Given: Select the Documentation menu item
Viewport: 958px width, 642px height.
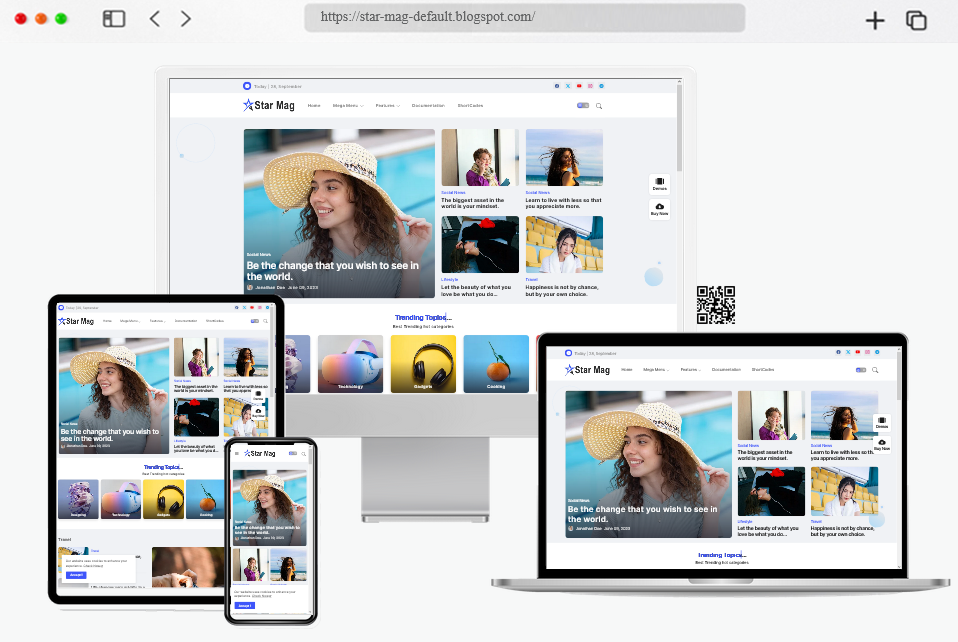Looking at the screenshot, I should 428,106.
